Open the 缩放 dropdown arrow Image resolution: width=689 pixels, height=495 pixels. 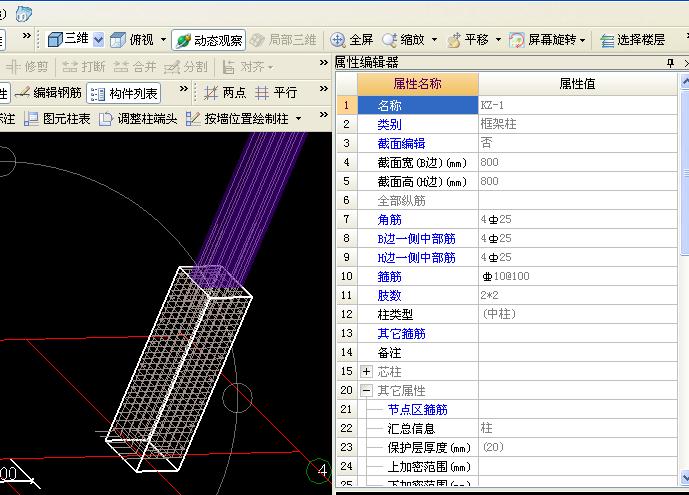click(434, 40)
